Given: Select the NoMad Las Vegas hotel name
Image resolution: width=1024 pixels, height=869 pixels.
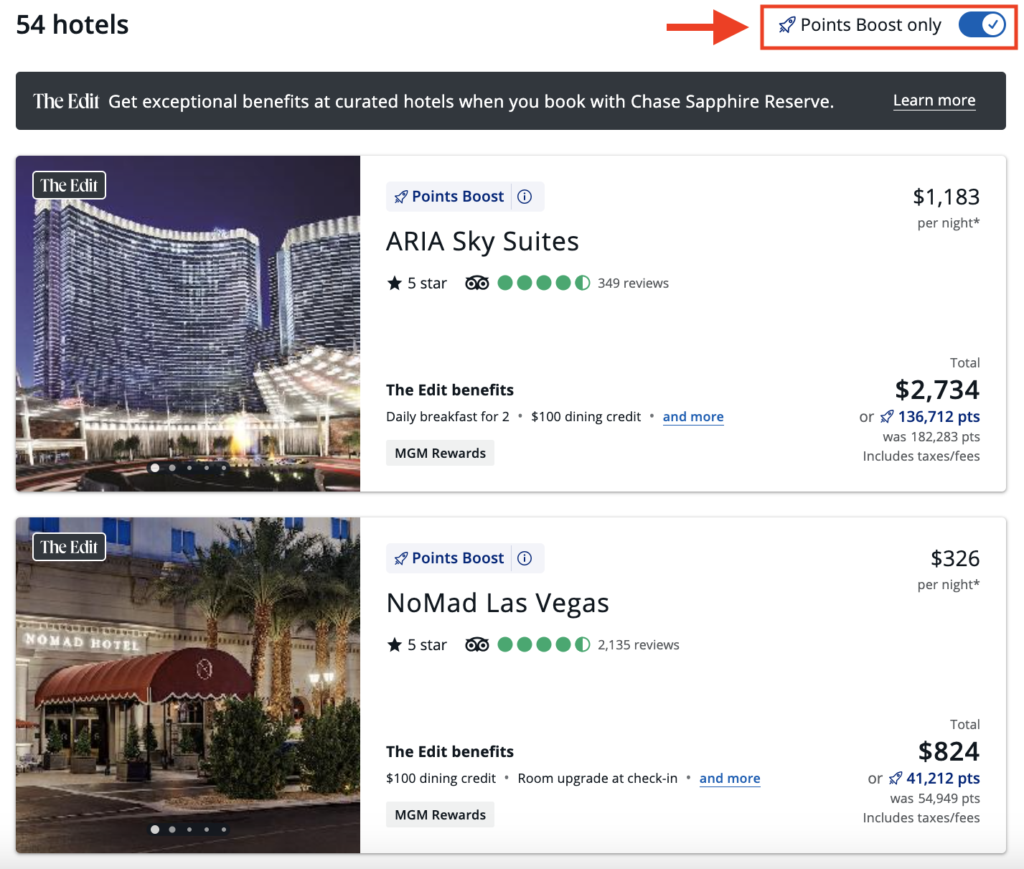Looking at the screenshot, I should click(x=497, y=603).
